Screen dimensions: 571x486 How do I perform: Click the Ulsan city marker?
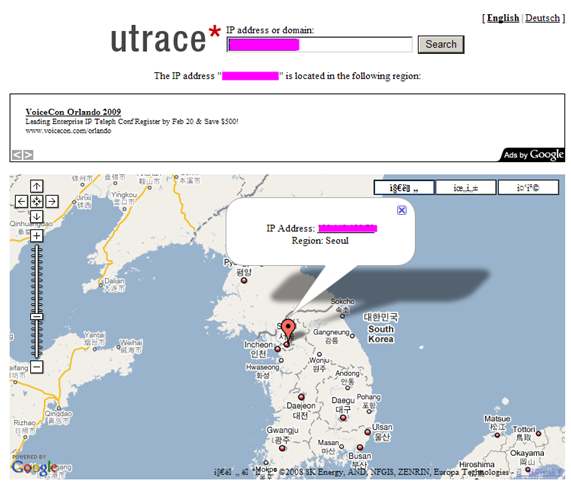coord(368,432)
